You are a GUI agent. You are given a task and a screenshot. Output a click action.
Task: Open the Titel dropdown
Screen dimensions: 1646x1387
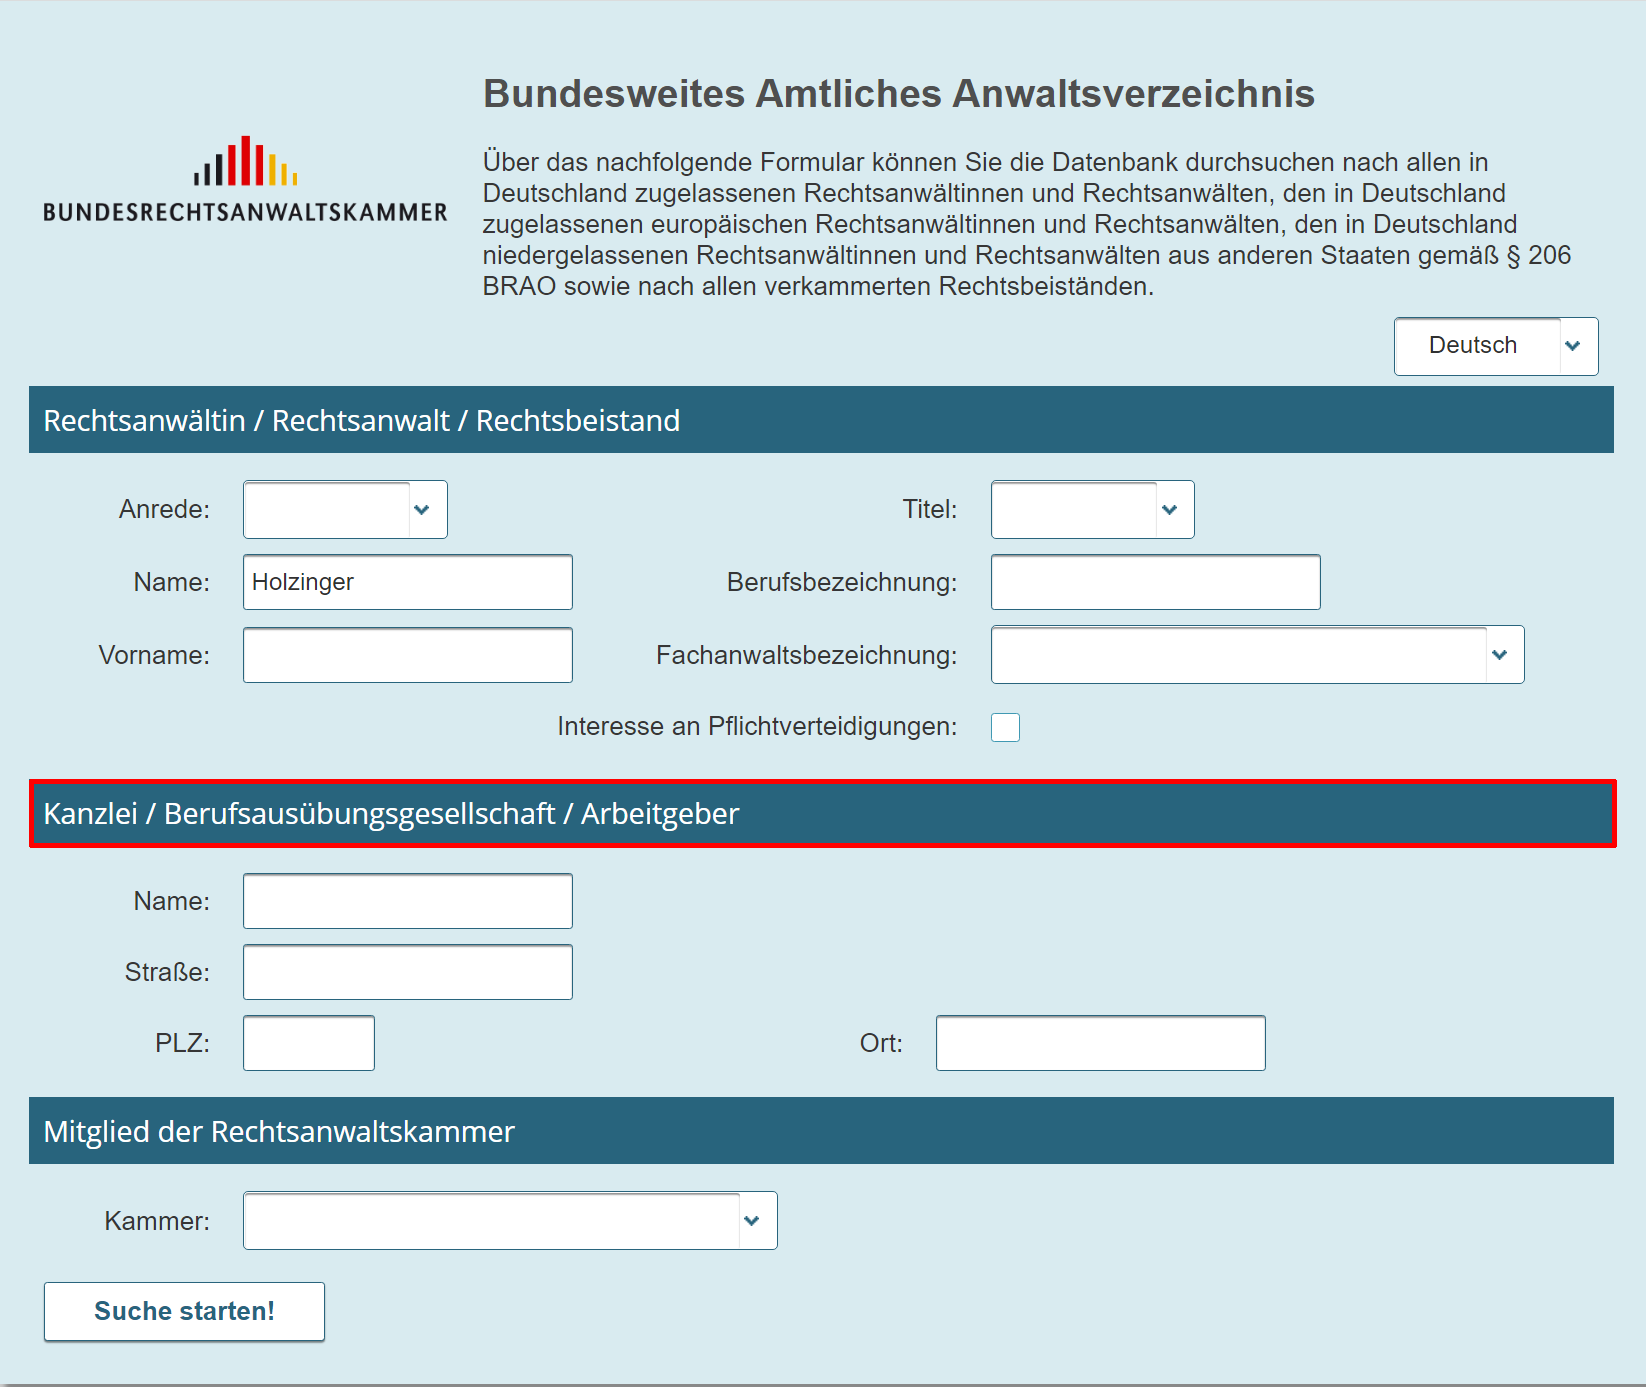(1092, 510)
